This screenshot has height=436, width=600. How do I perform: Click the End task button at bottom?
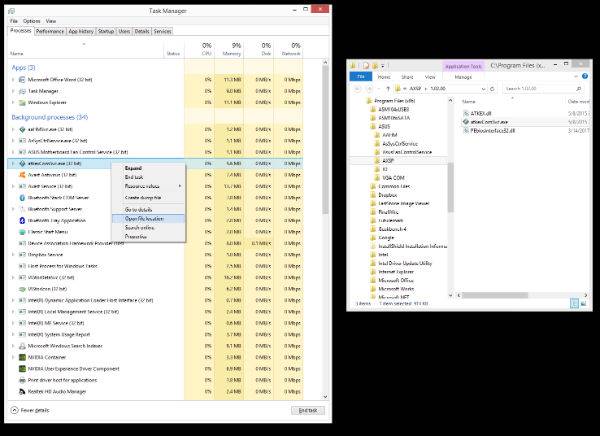click(x=308, y=410)
